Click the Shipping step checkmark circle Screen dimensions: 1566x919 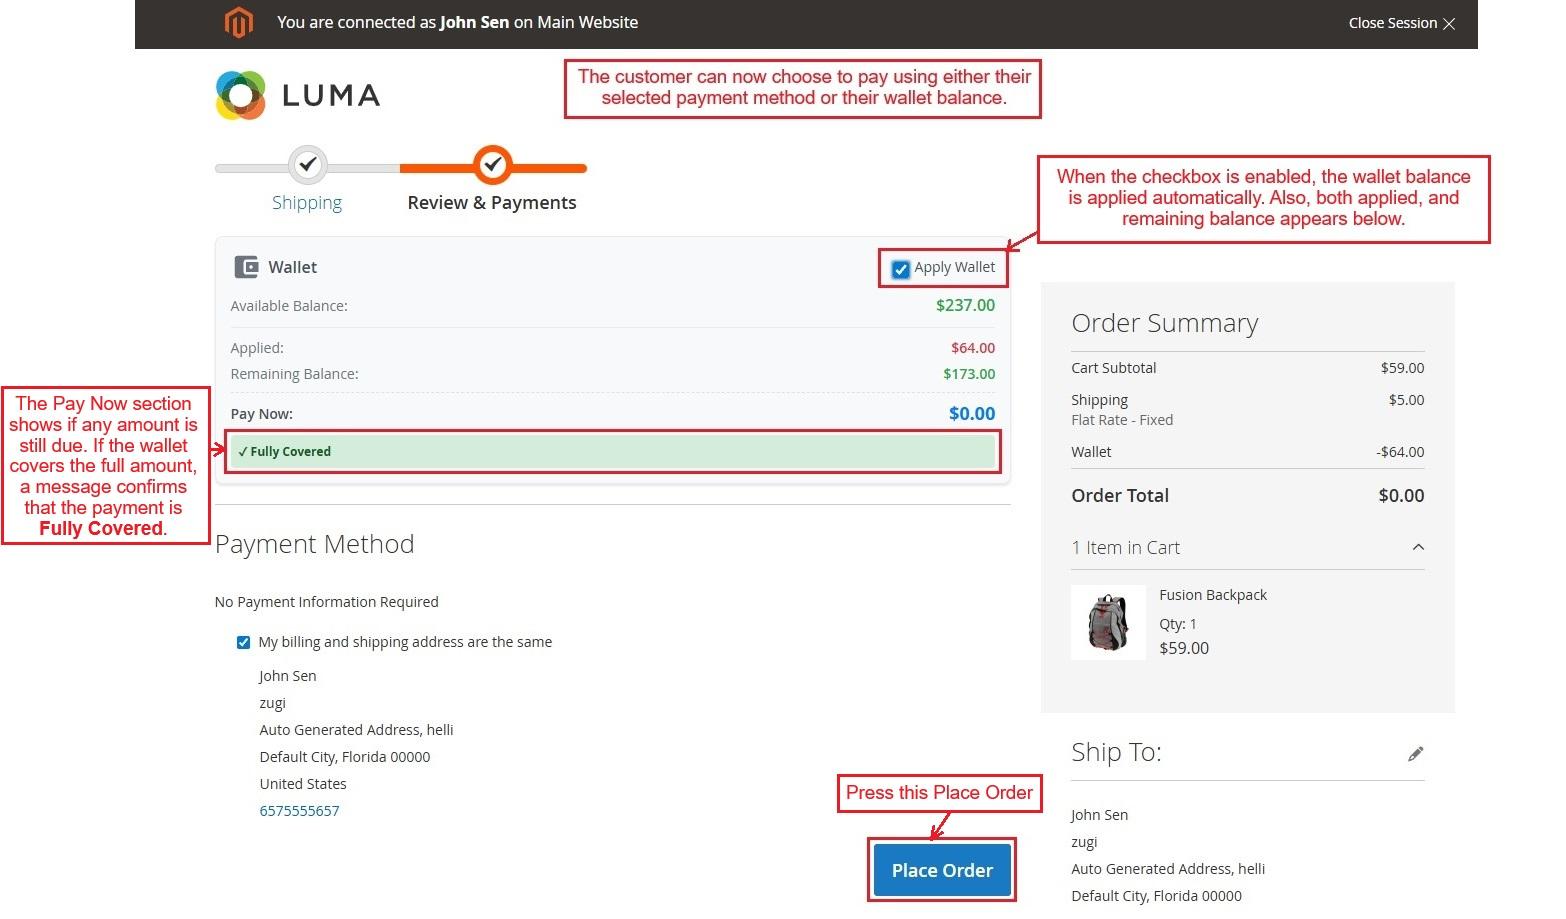point(308,164)
